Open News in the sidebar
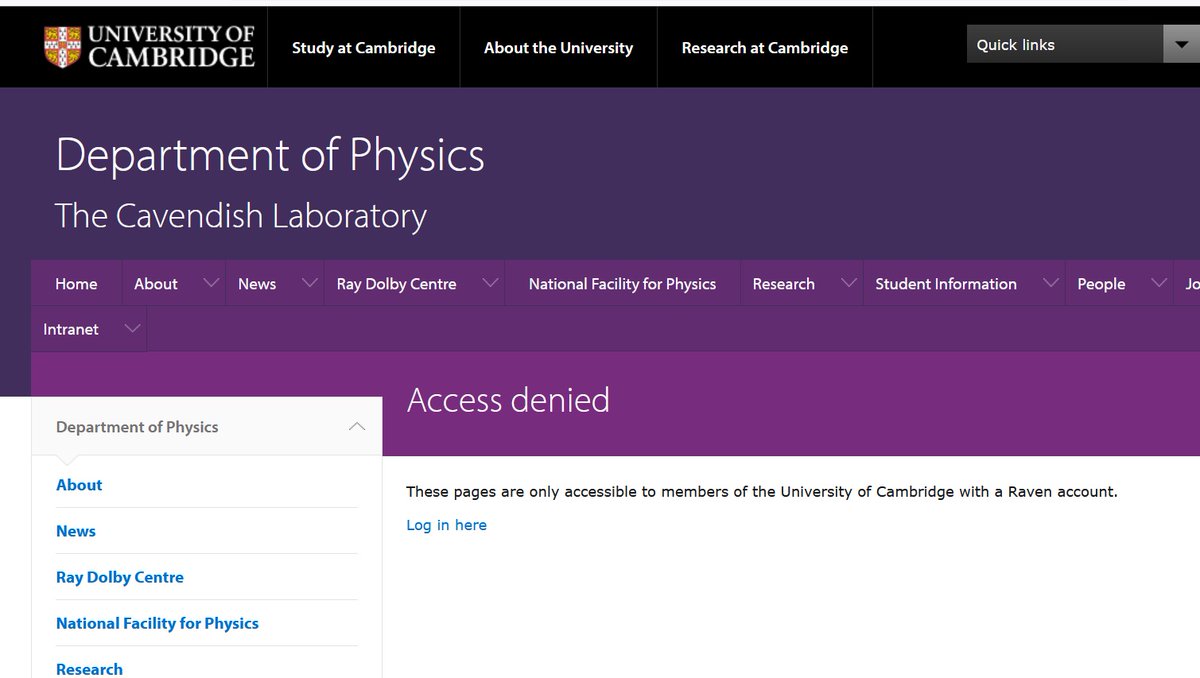The image size is (1200, 678). pos(76,531)
